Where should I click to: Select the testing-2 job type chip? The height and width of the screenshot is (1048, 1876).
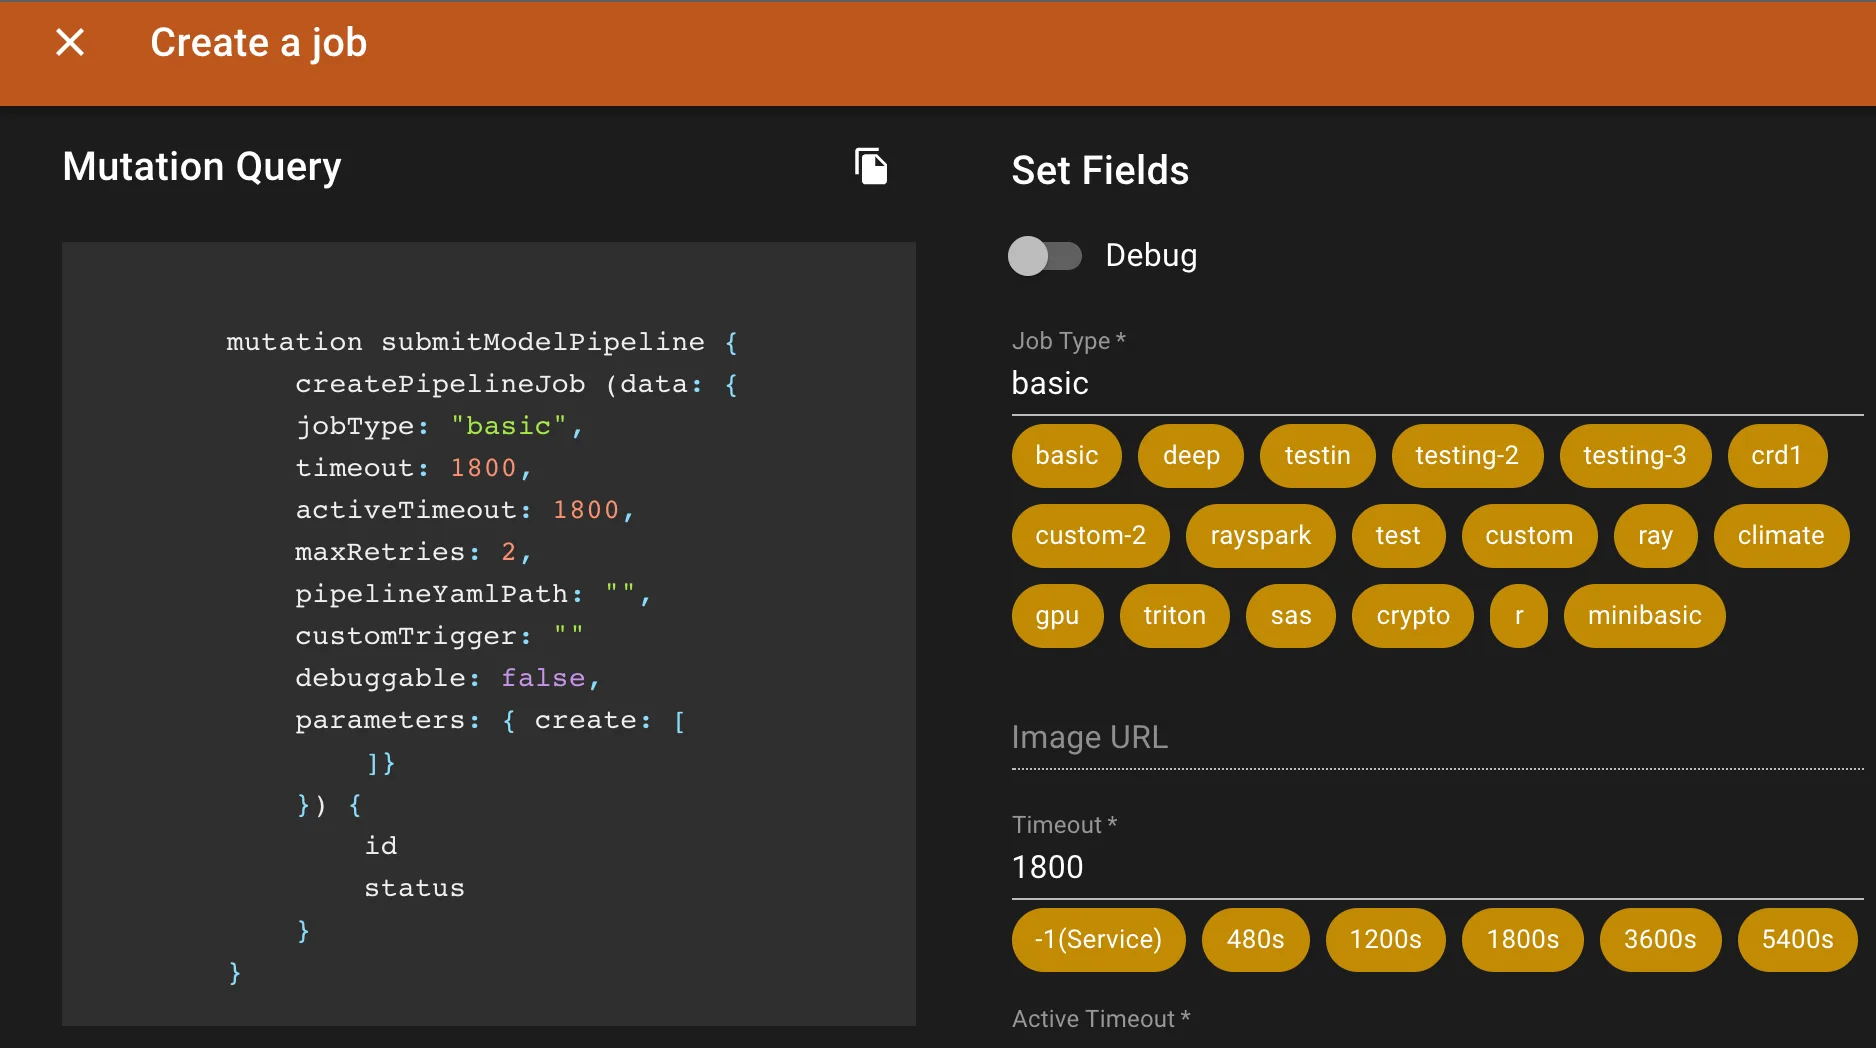tap(1467, 456)
